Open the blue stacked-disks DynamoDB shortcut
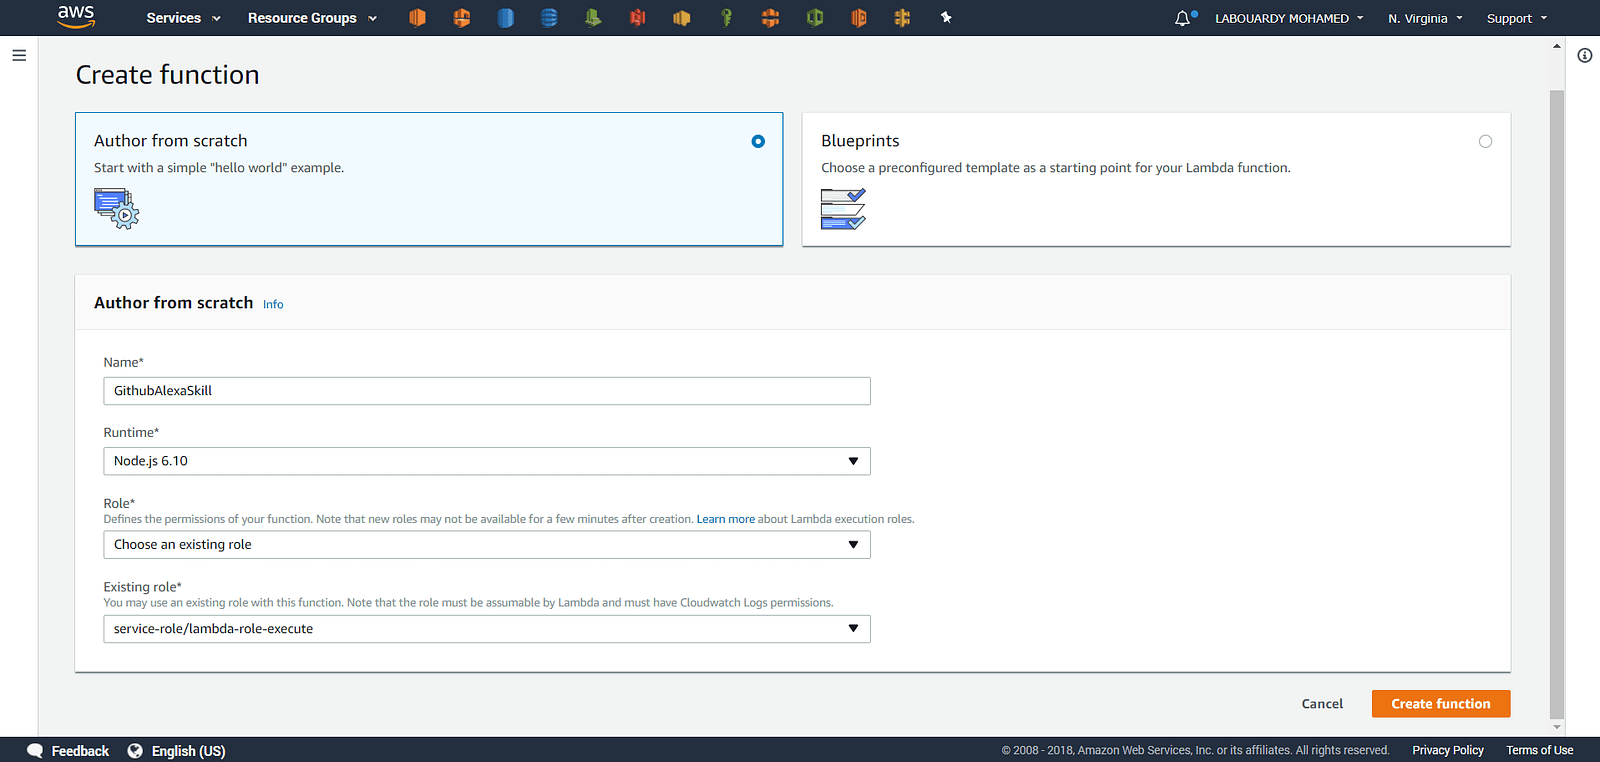The width and height of the screenshot is (1600, 762). tap(549, 18)
